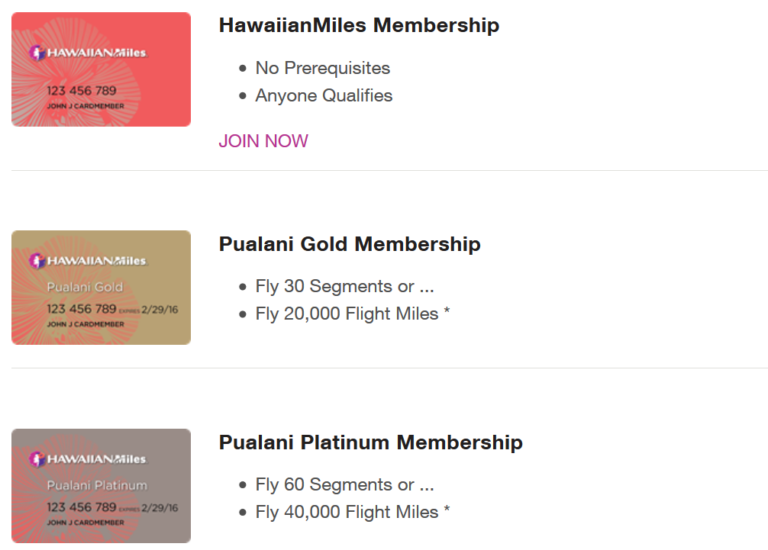Click 'Fly 30 Segments or ...' text
This screenshot has height=550, width=768.
coord(345,286)
